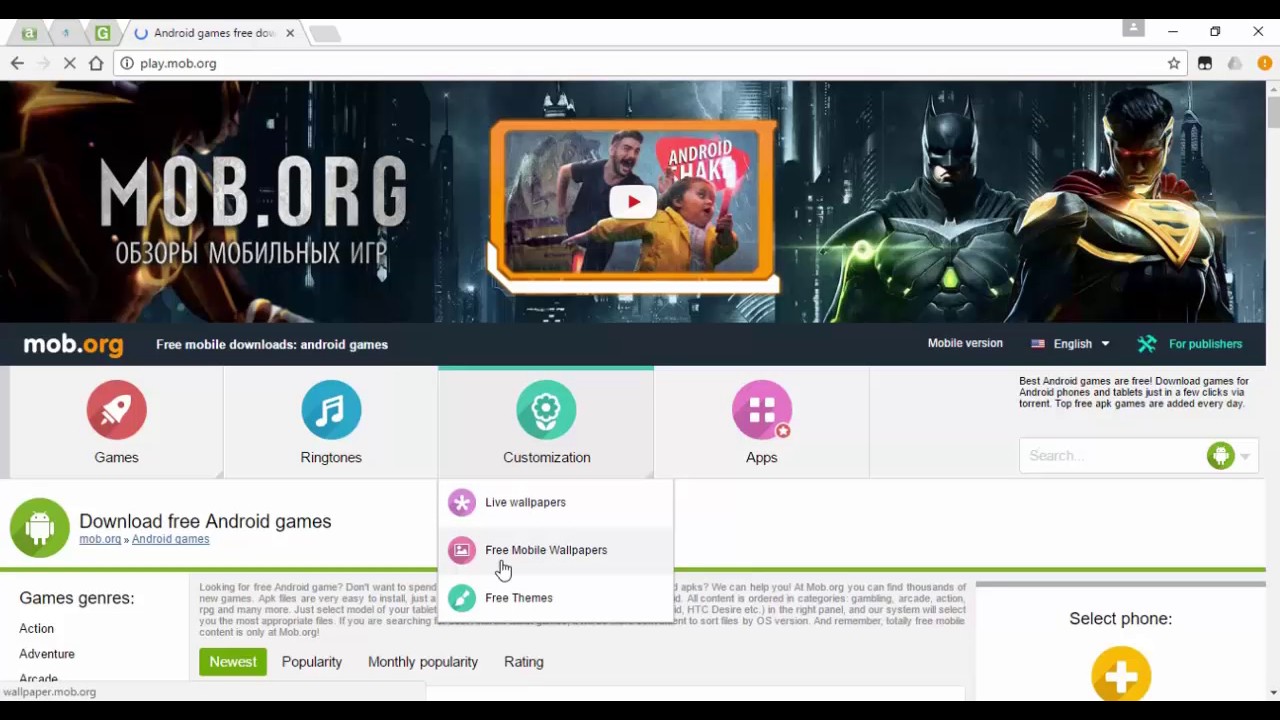Bookmark page with the star icon
Screen dimensions: 1280x720
1174,63
